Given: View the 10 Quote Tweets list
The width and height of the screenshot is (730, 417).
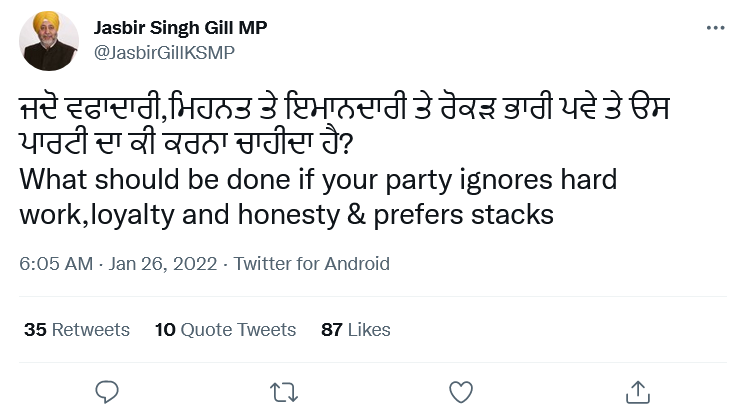Looking at the screenshot, I should click(226, 329).
